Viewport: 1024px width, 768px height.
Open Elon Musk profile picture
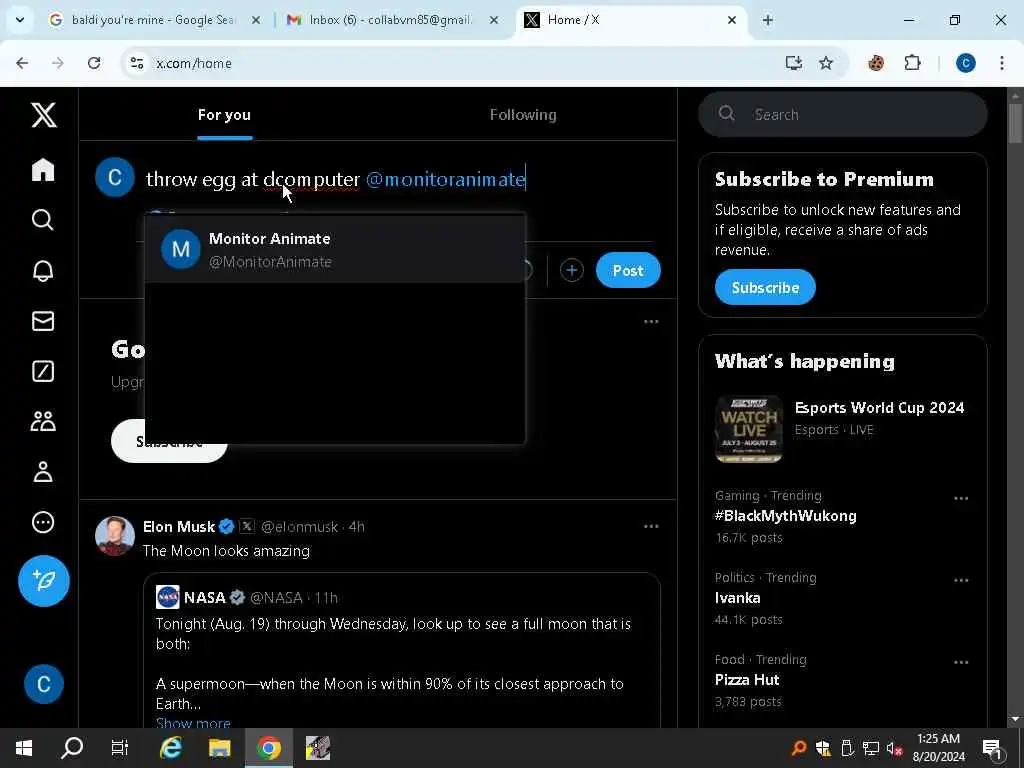click(x=115, y=536)
